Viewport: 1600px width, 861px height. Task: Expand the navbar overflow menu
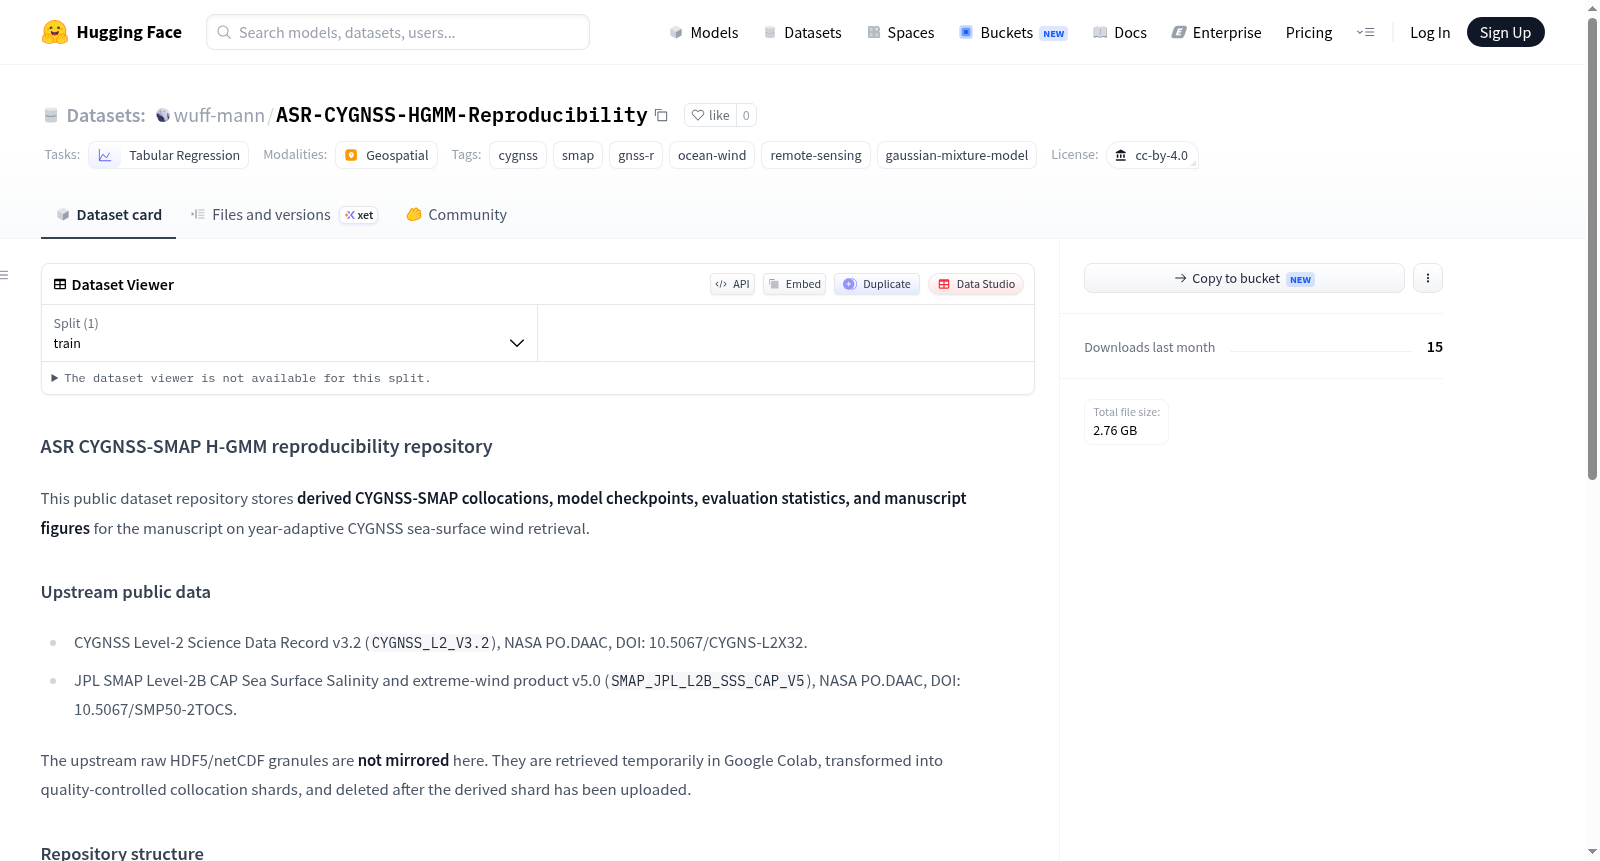coord(1365,32)
